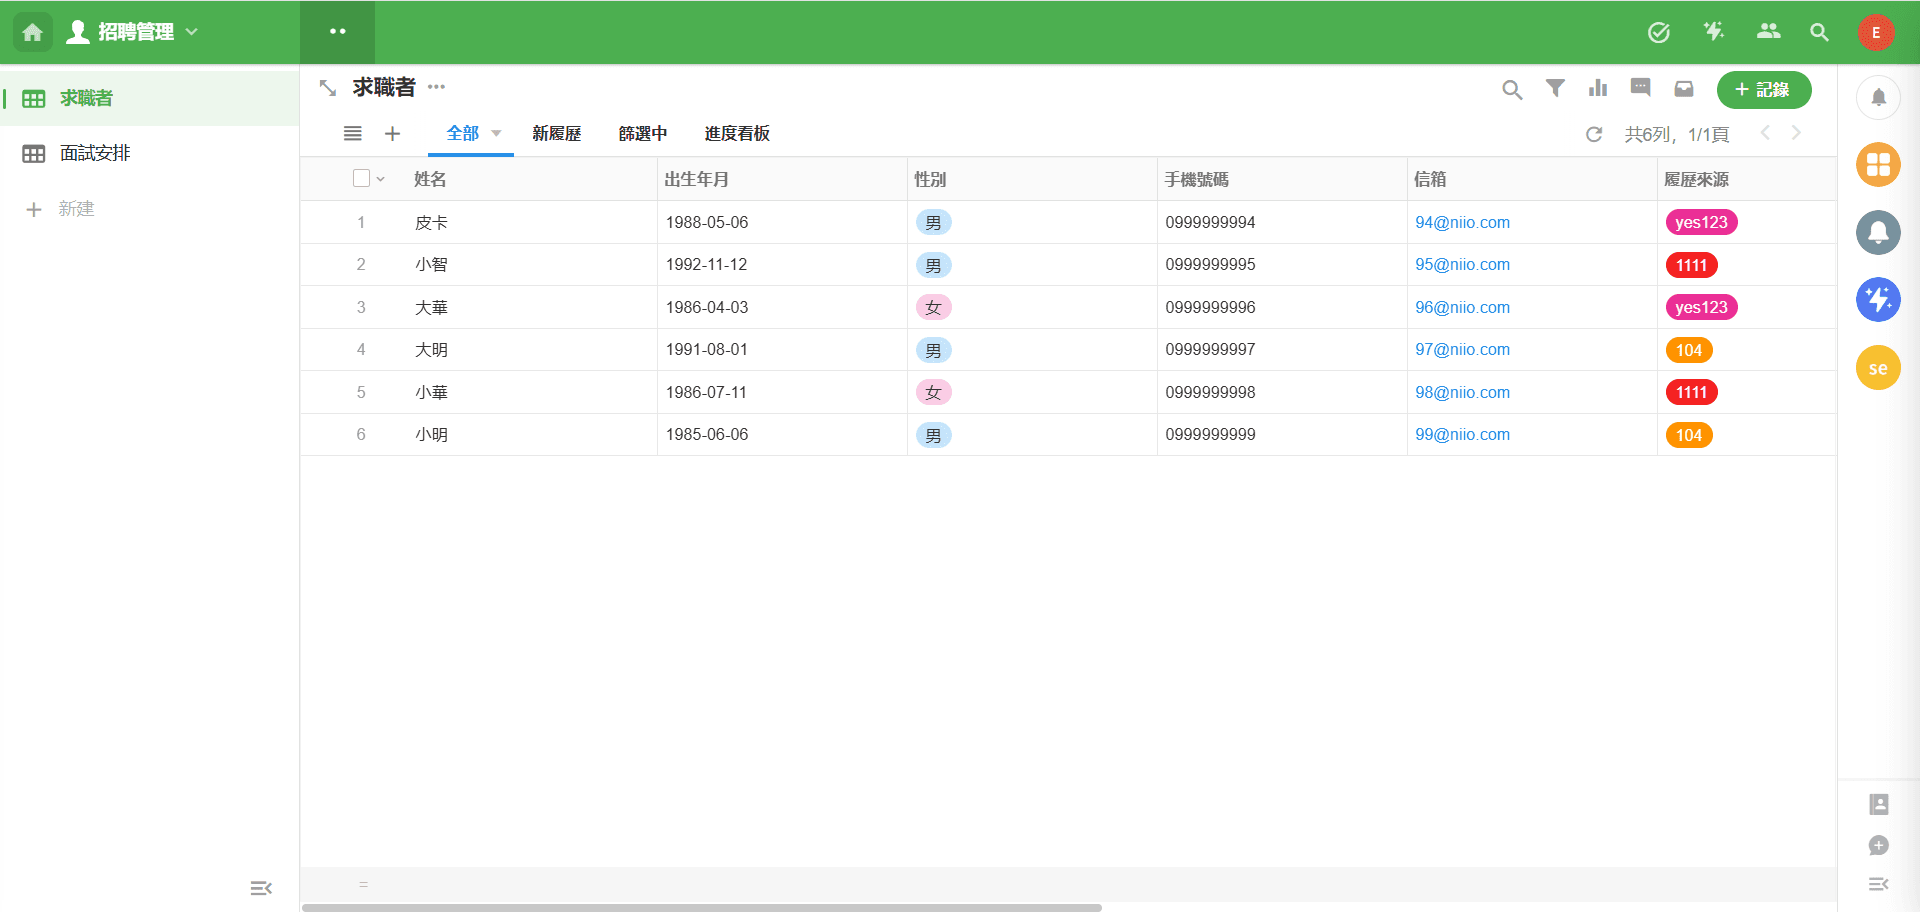
Task: Open the record named 皮卡
Action: (x=432, y=222)
